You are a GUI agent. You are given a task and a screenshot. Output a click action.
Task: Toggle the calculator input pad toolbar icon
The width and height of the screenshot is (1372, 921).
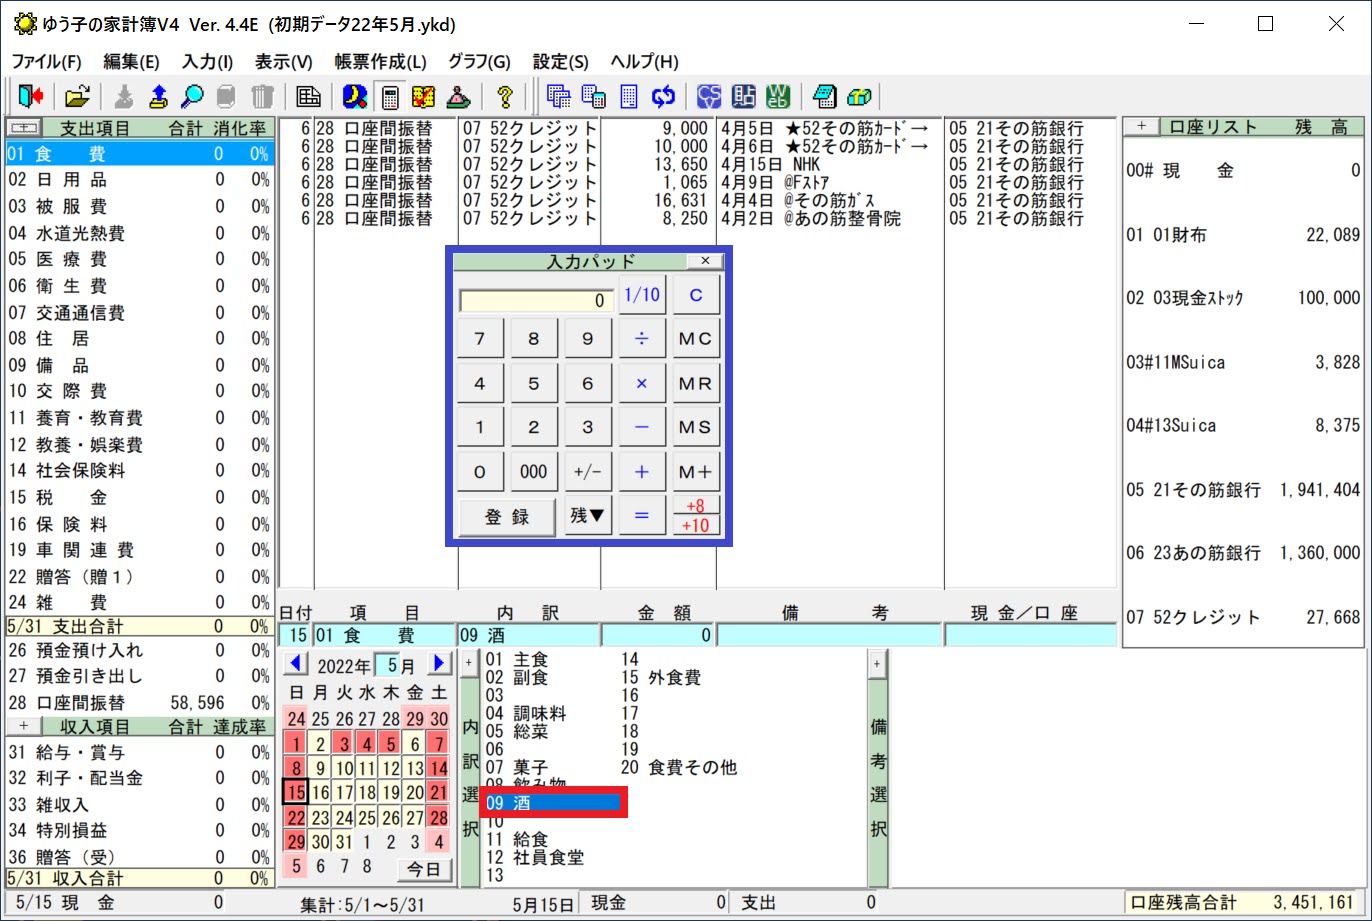coord(390,96)
